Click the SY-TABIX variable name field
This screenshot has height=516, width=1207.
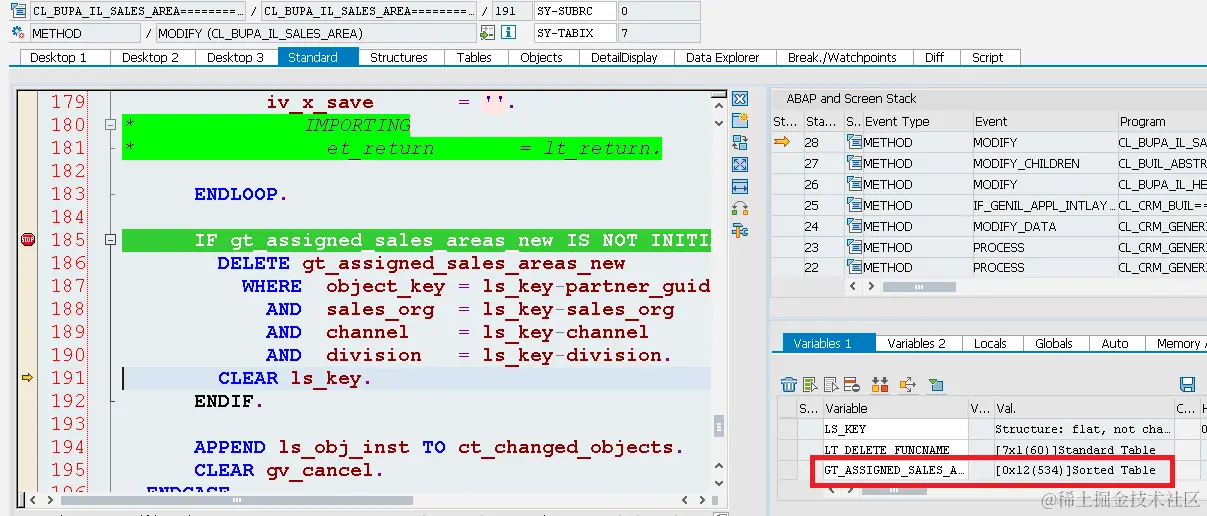573,33
